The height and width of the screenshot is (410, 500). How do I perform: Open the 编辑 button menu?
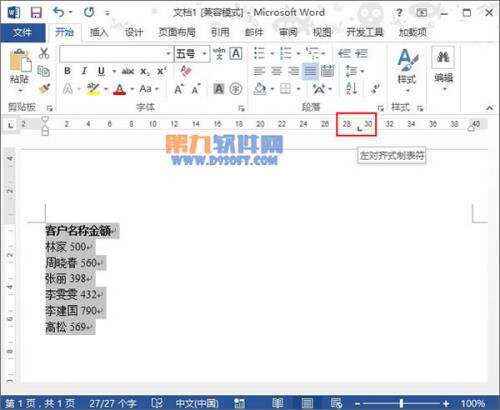pos(443,69)
